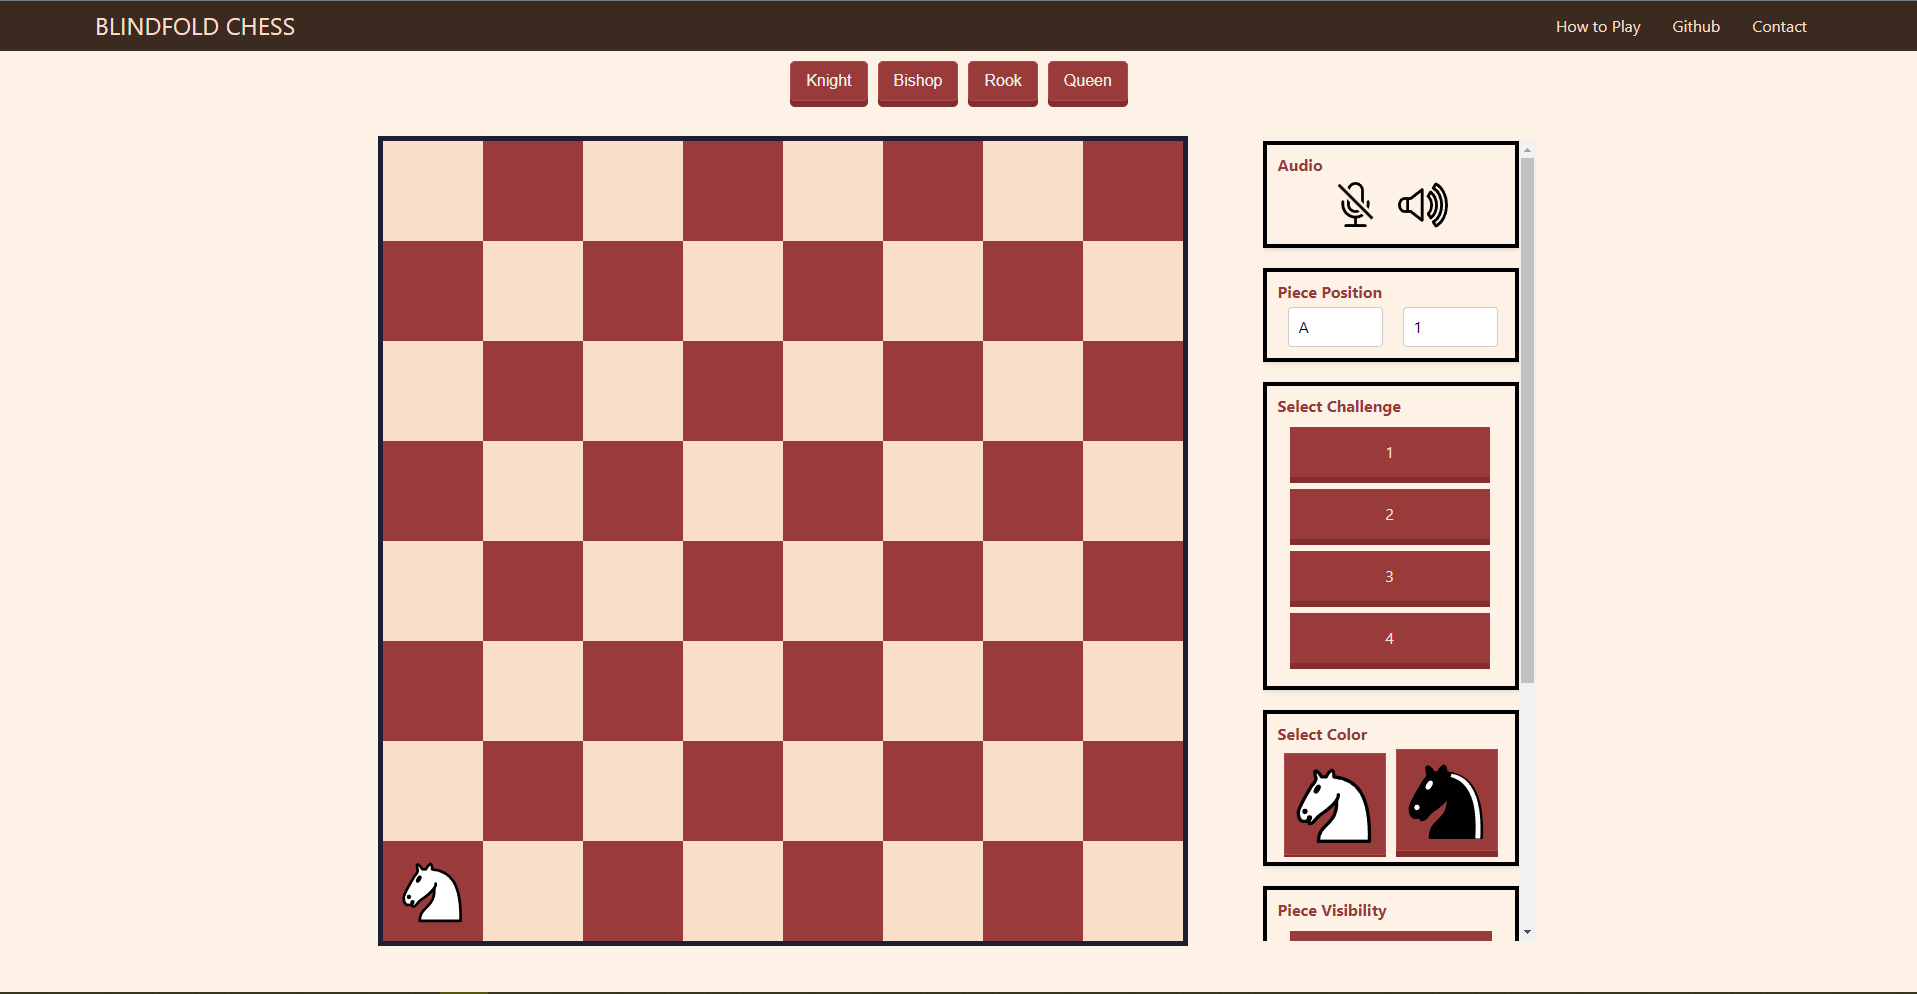Select the Knight piece button

click(828, 83)
